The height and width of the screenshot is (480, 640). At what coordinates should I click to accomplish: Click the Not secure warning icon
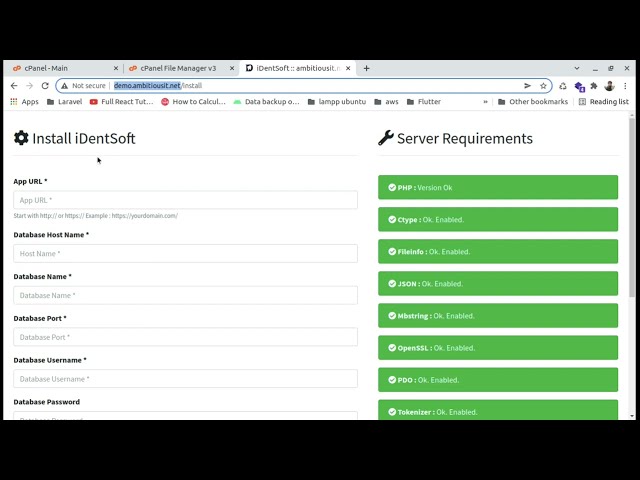click(64, 86)
